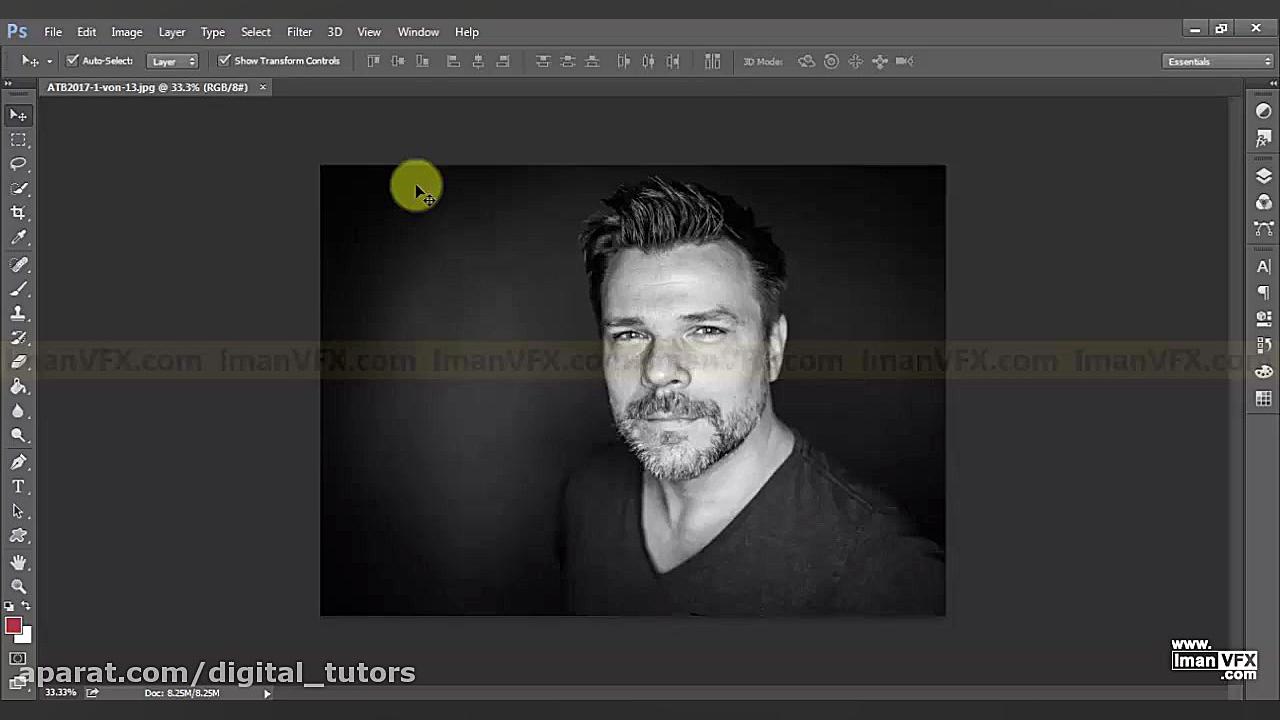Uncheck Show Transform Controls
Viewport: 1280px width, 720px height.
click(224, 61)
